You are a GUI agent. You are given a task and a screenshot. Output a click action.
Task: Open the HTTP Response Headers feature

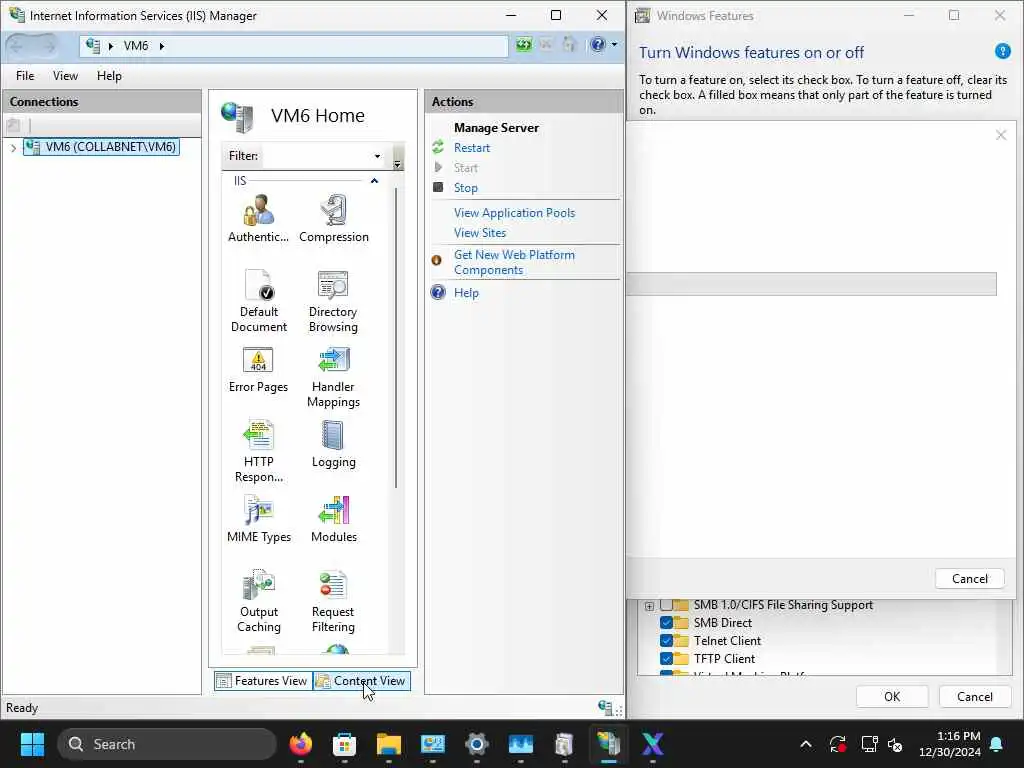[259, 451]
